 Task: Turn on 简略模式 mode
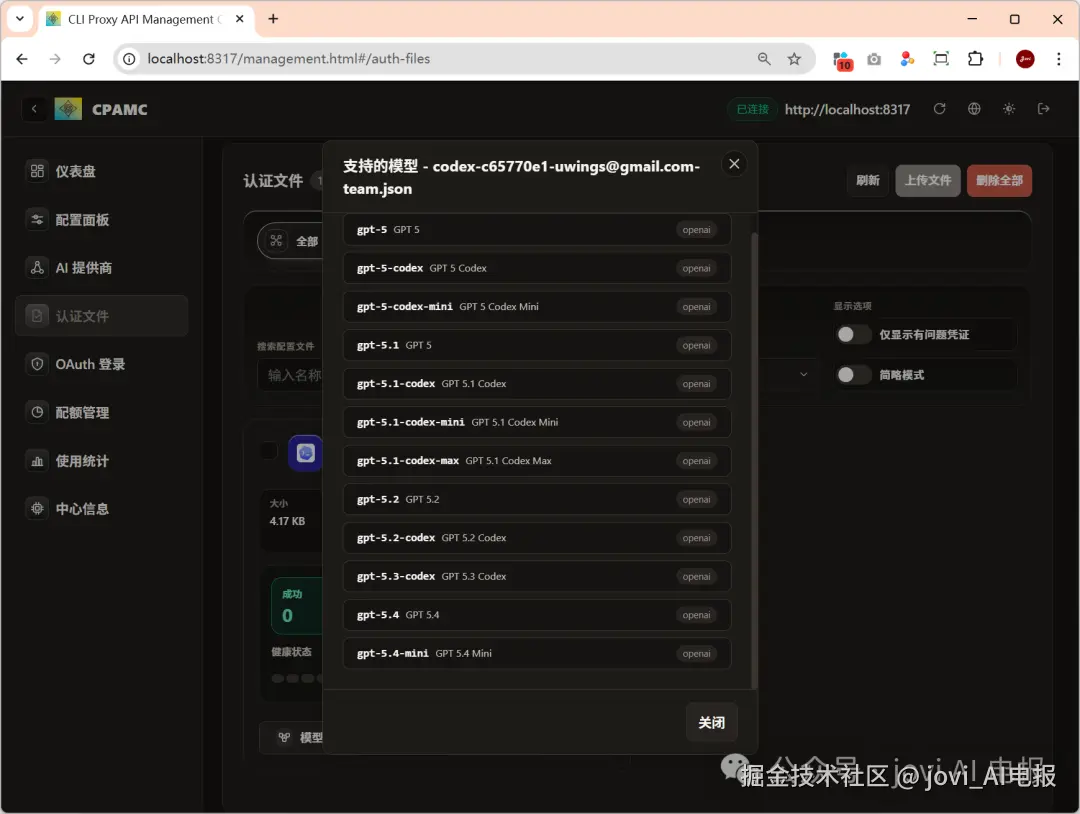pos(853,375)
